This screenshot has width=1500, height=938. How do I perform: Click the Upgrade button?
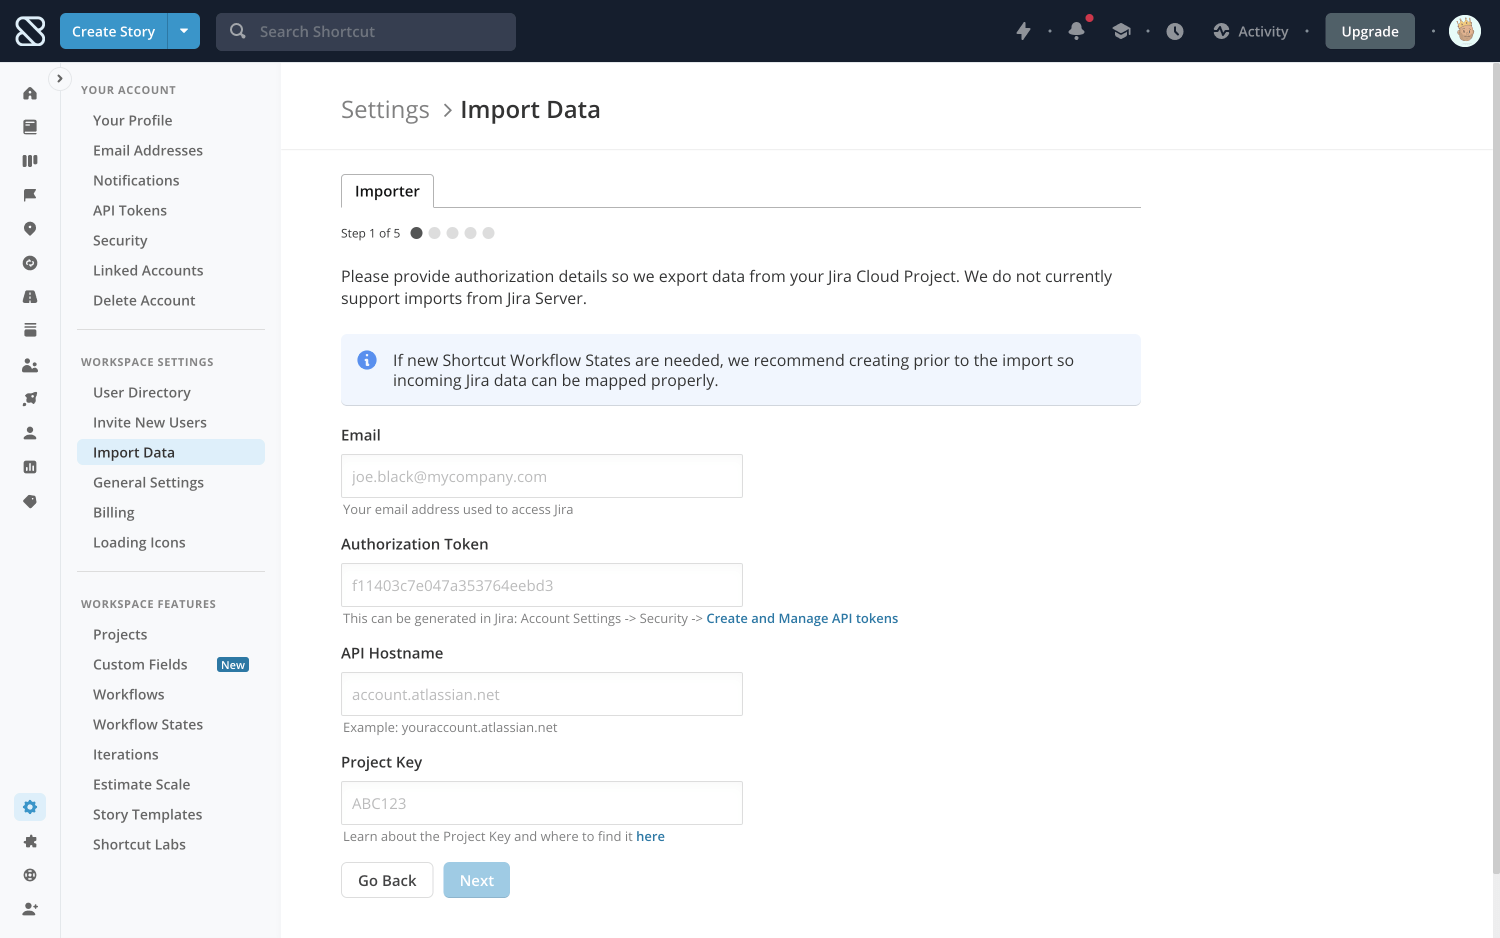point(1370,31)
